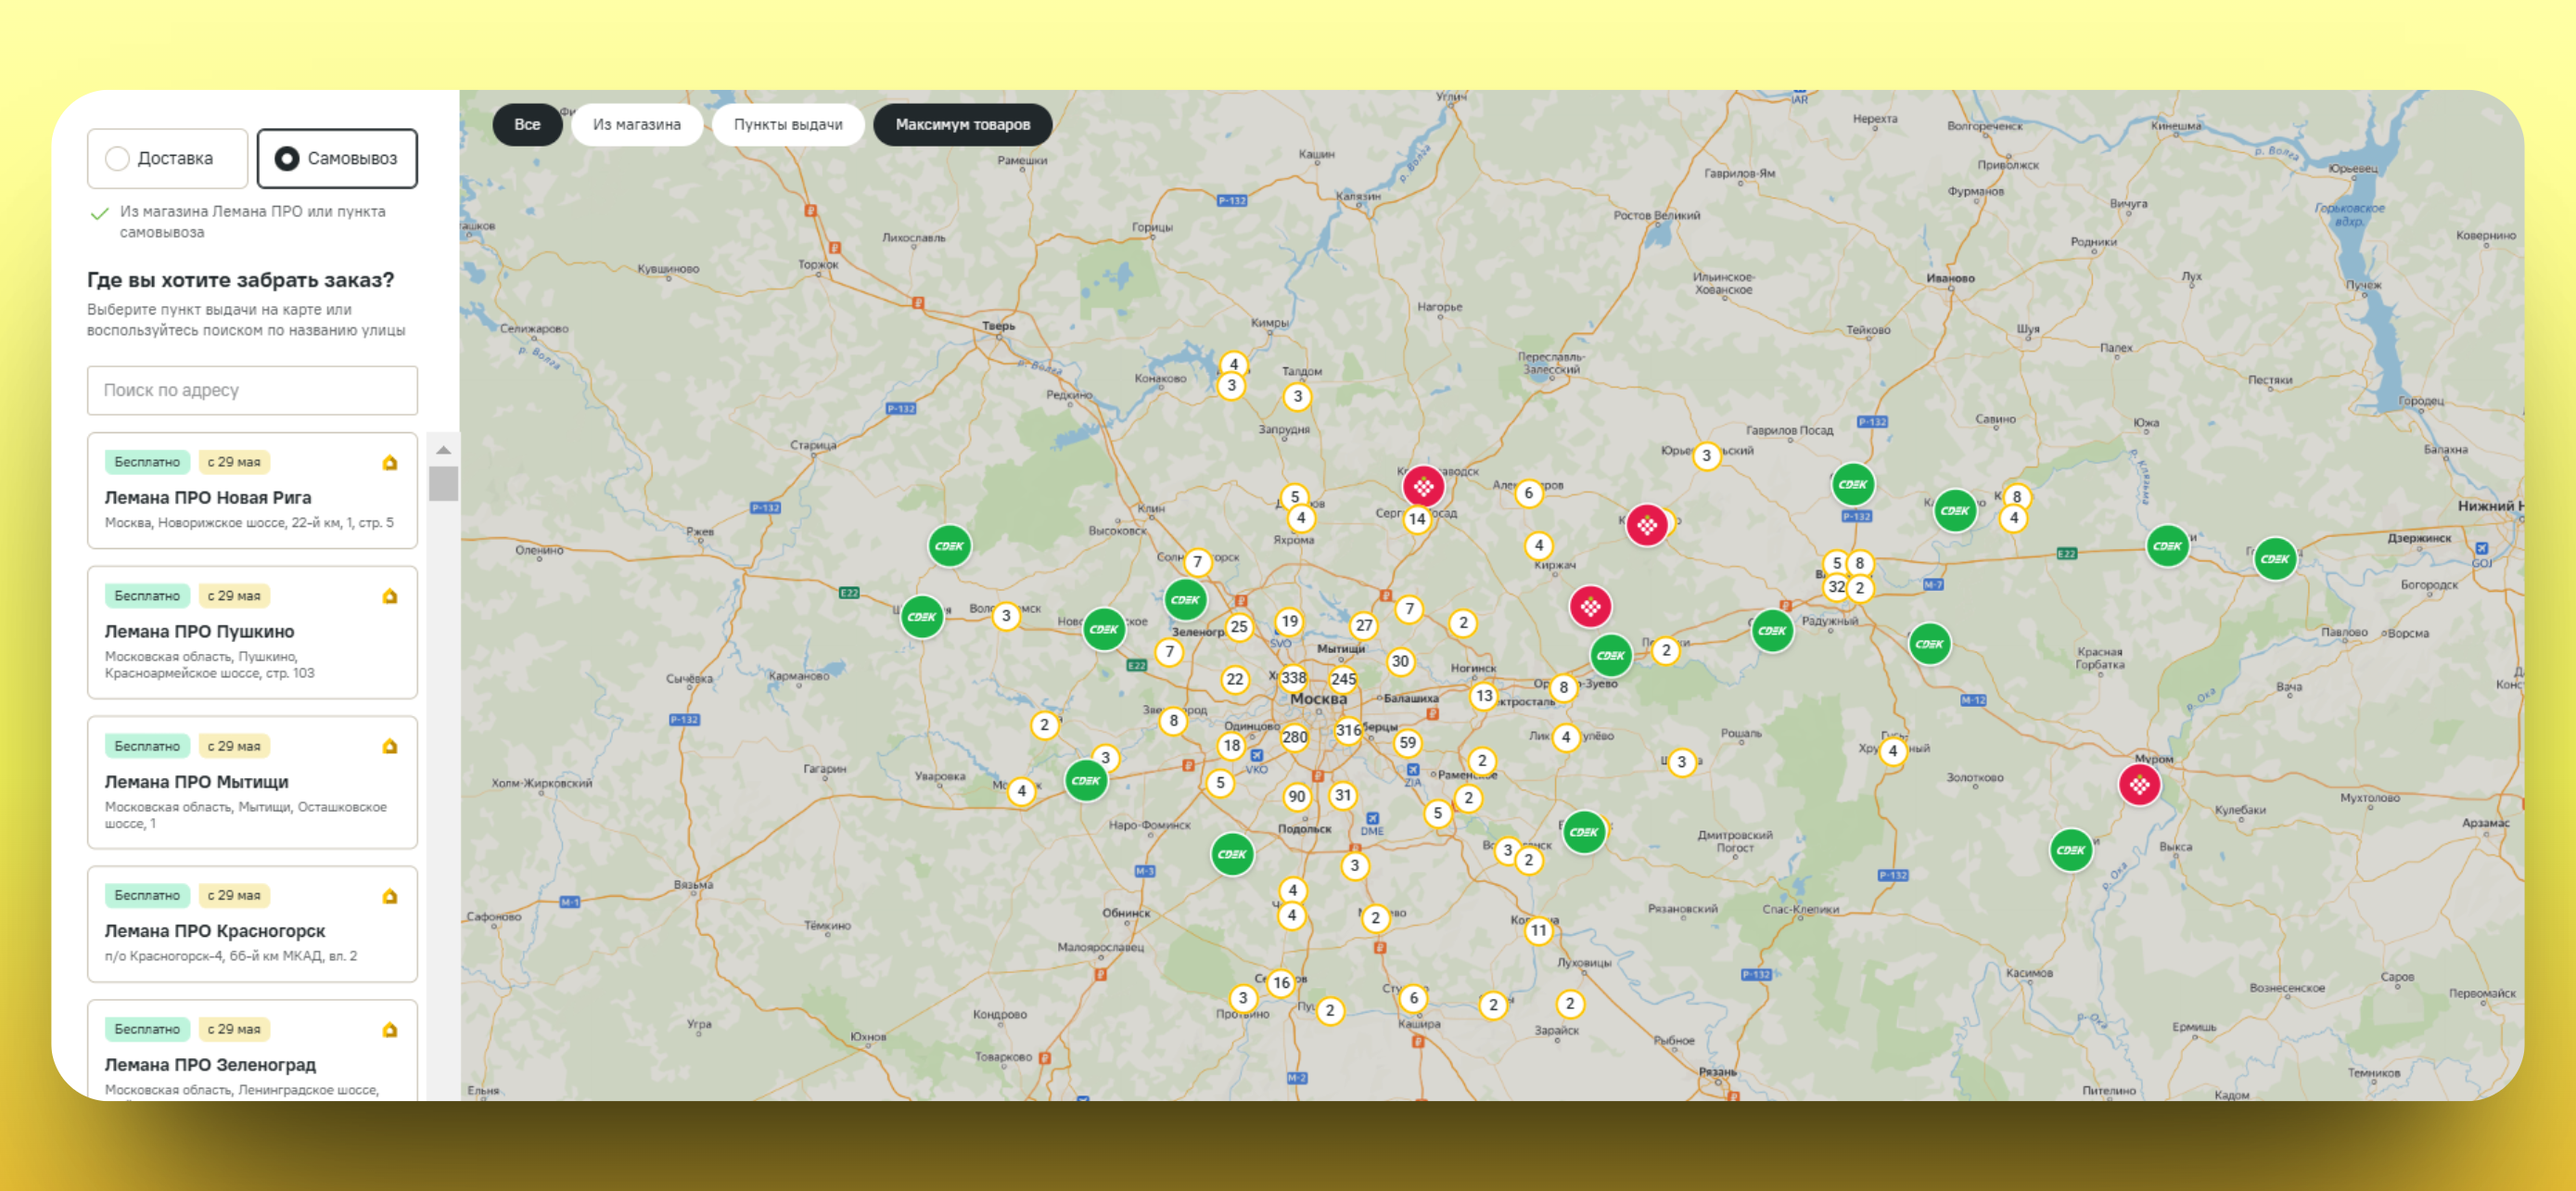Select CDEK marker near Наро-Фоминск
This screenshot has height=1191, width=2576.
pos(1086,780)
